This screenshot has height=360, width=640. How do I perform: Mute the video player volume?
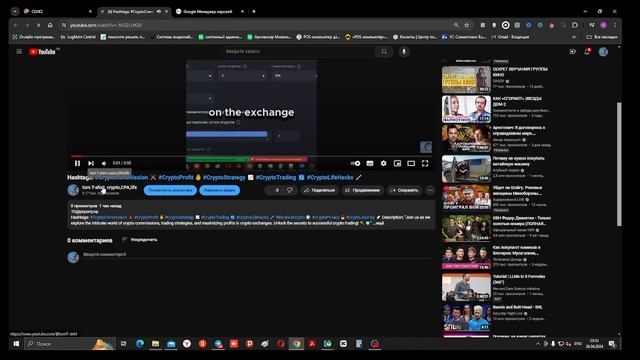coord(104,163)
